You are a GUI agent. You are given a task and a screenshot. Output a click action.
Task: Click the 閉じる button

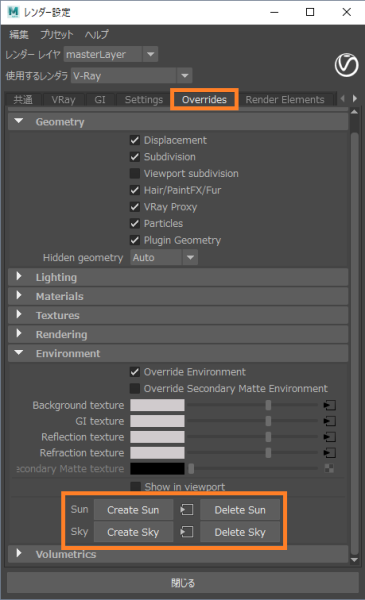(183, 583)
